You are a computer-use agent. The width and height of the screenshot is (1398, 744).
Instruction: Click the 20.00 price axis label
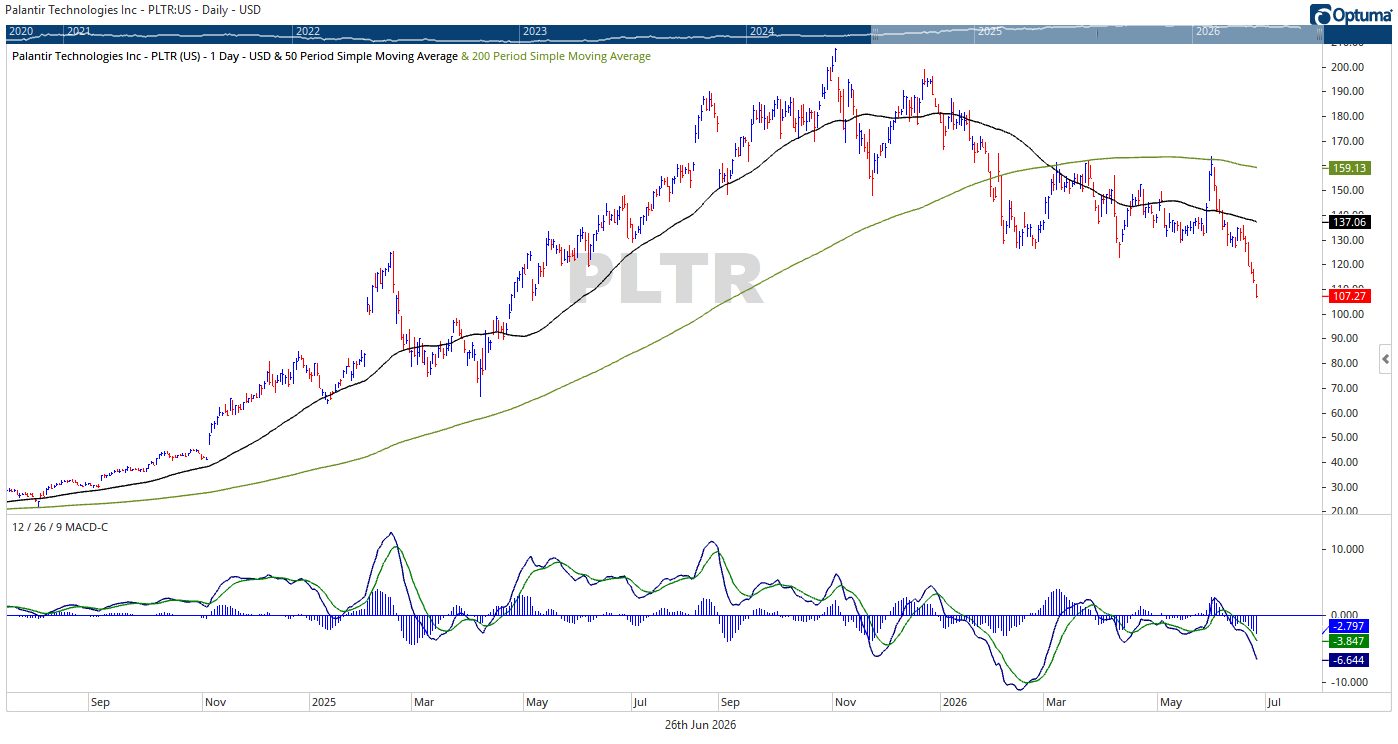[1346, 511]
